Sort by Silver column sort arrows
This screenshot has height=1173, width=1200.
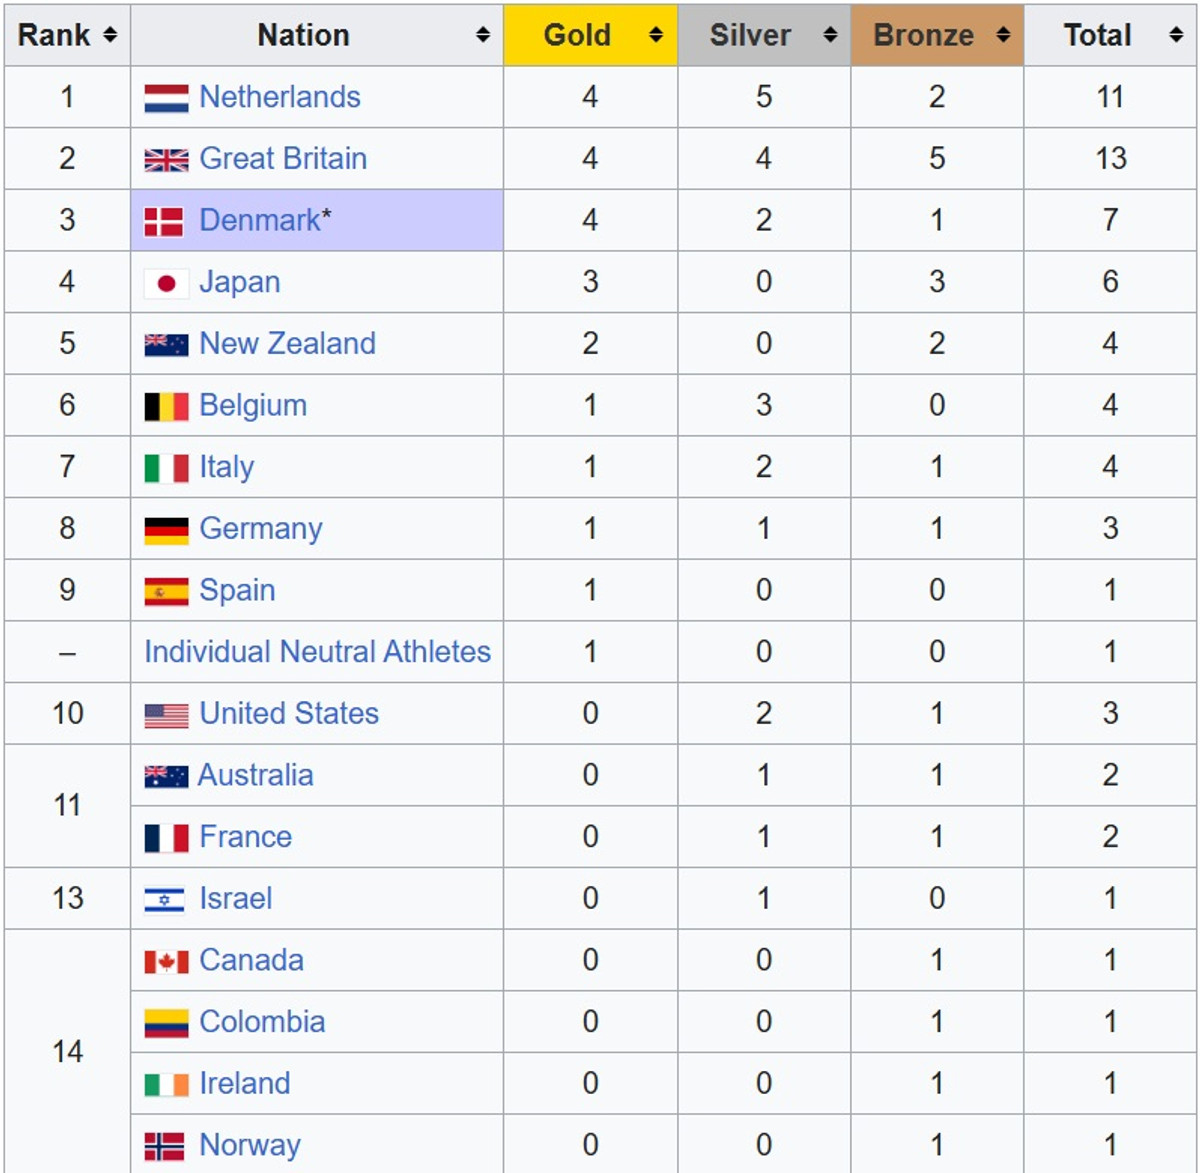pyautogui.click(x=830, y=35)
